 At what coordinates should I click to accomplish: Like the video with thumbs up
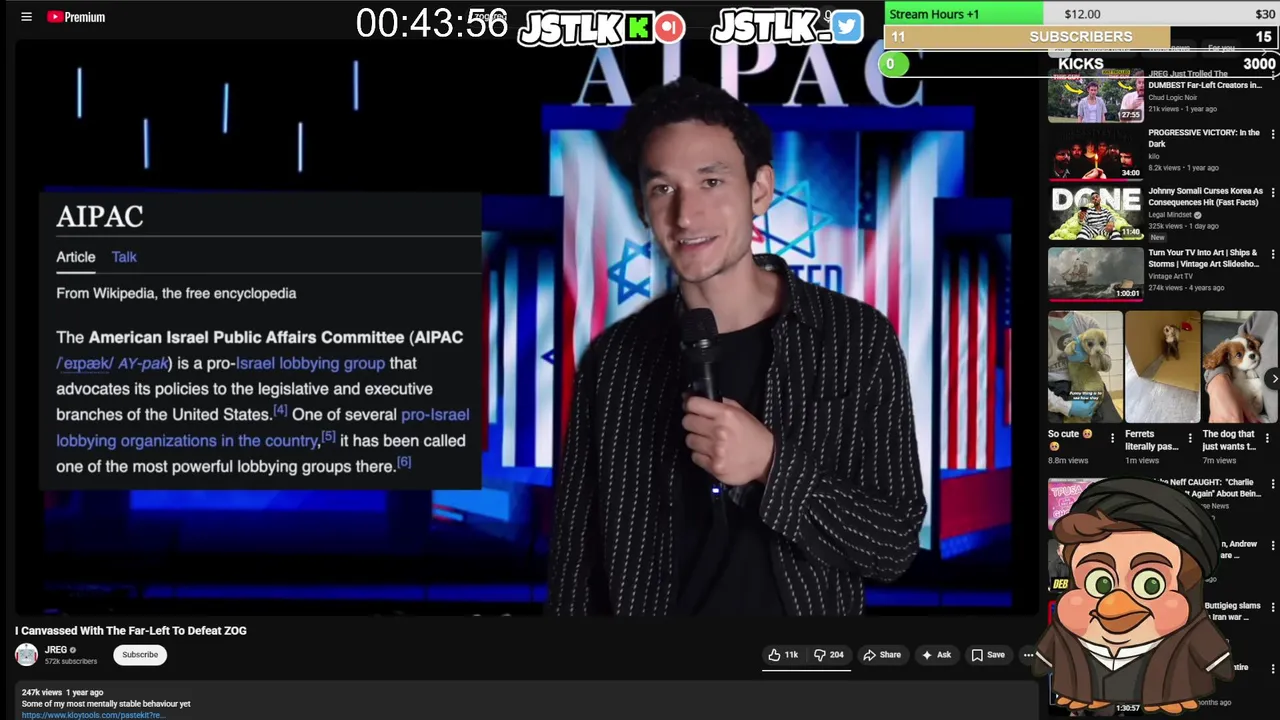point(783,655)
